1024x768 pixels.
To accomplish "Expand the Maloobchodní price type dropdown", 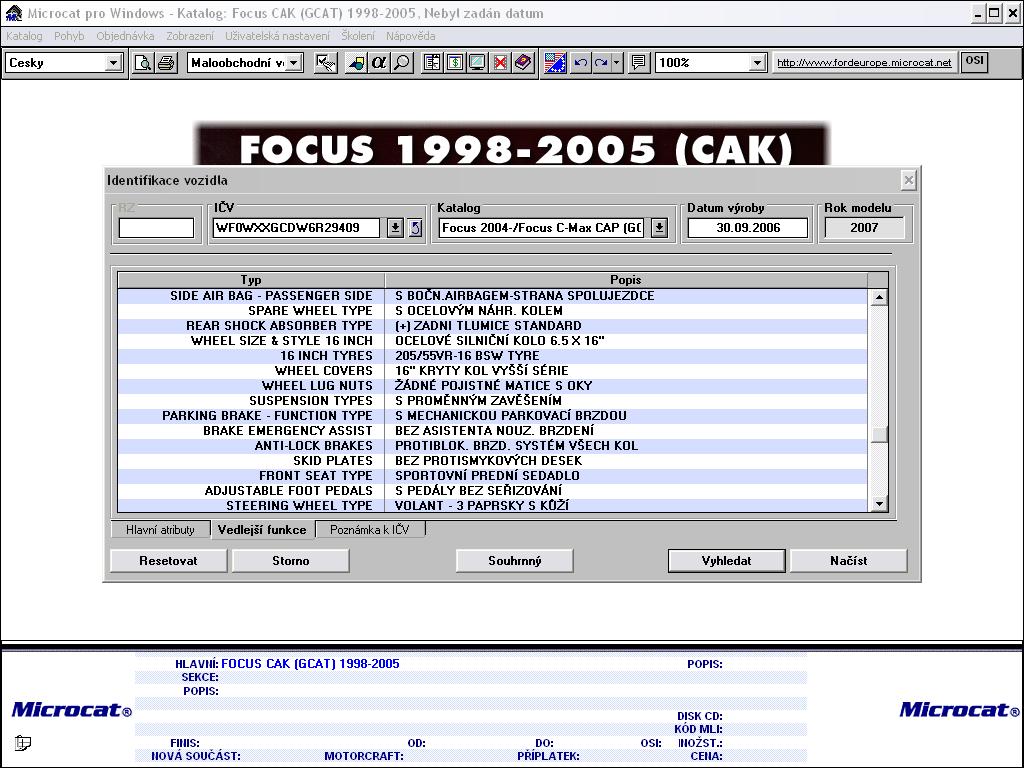I will tap(295, 63).
